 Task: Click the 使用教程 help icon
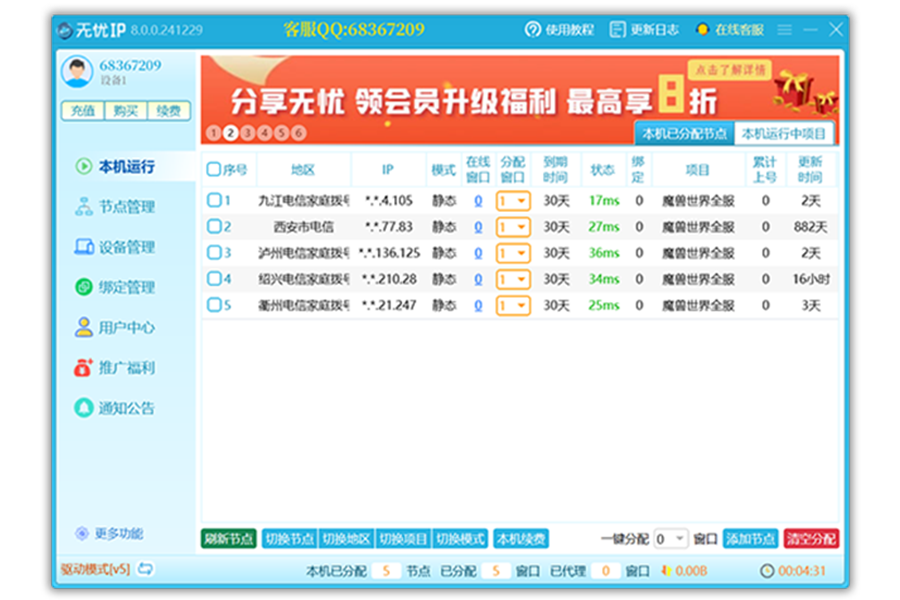[x=533, y=30]
